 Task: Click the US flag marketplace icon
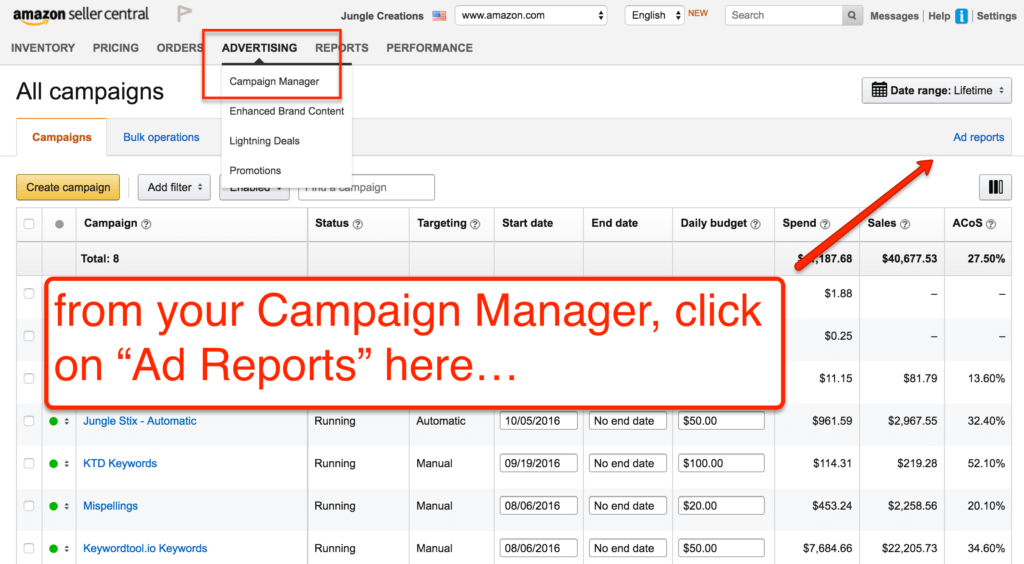439,16
